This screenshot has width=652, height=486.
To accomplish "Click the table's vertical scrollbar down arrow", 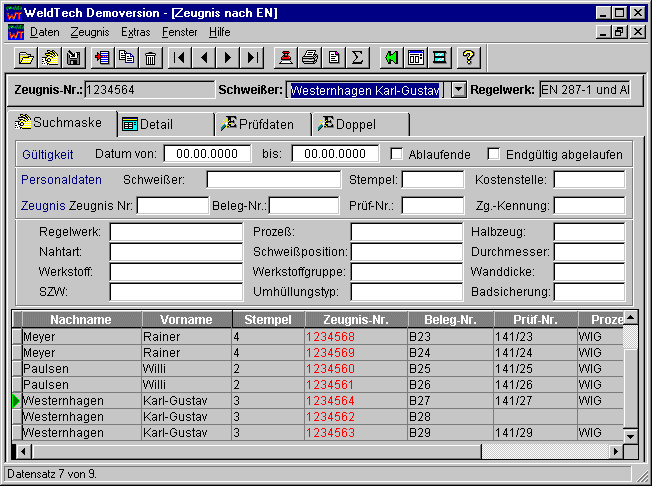I will point(630,436).
